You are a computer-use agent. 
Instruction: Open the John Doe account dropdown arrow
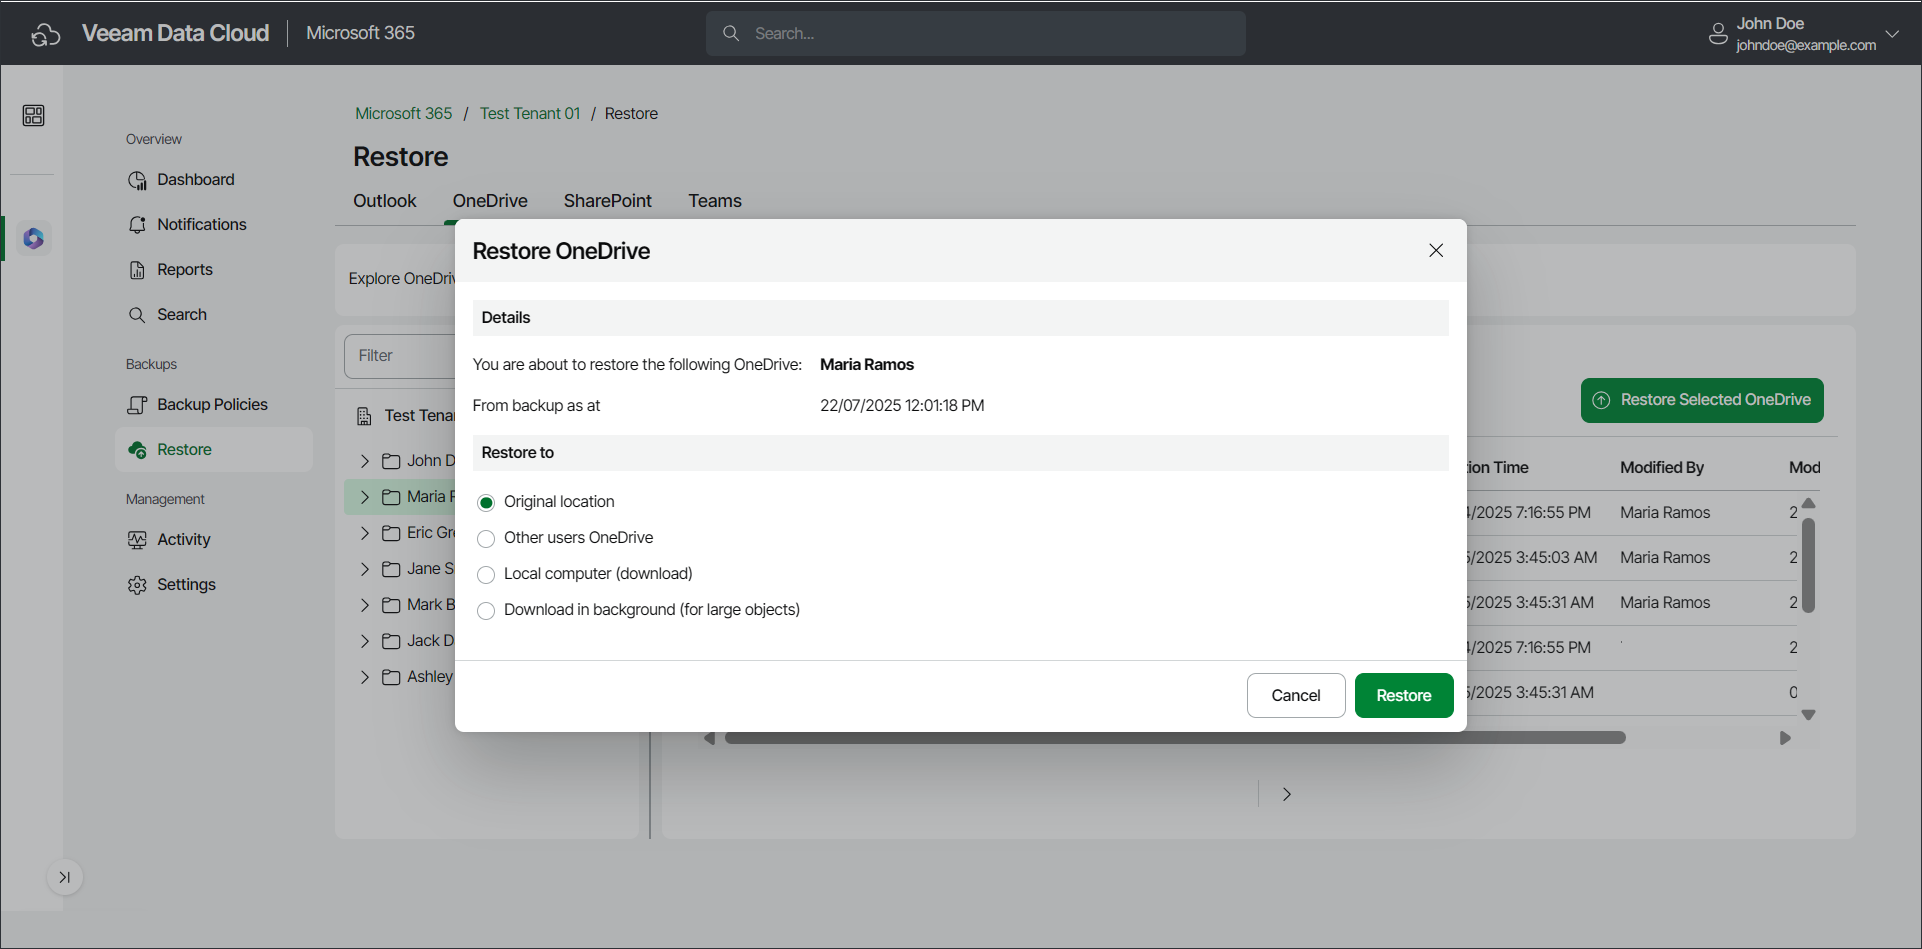tap(1892, 33)
